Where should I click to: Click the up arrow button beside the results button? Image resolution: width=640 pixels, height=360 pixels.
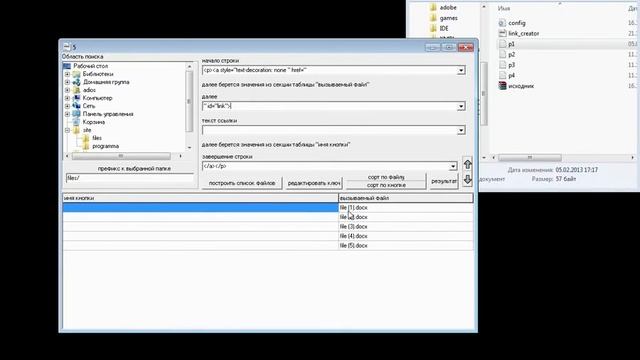coord(467,164)
